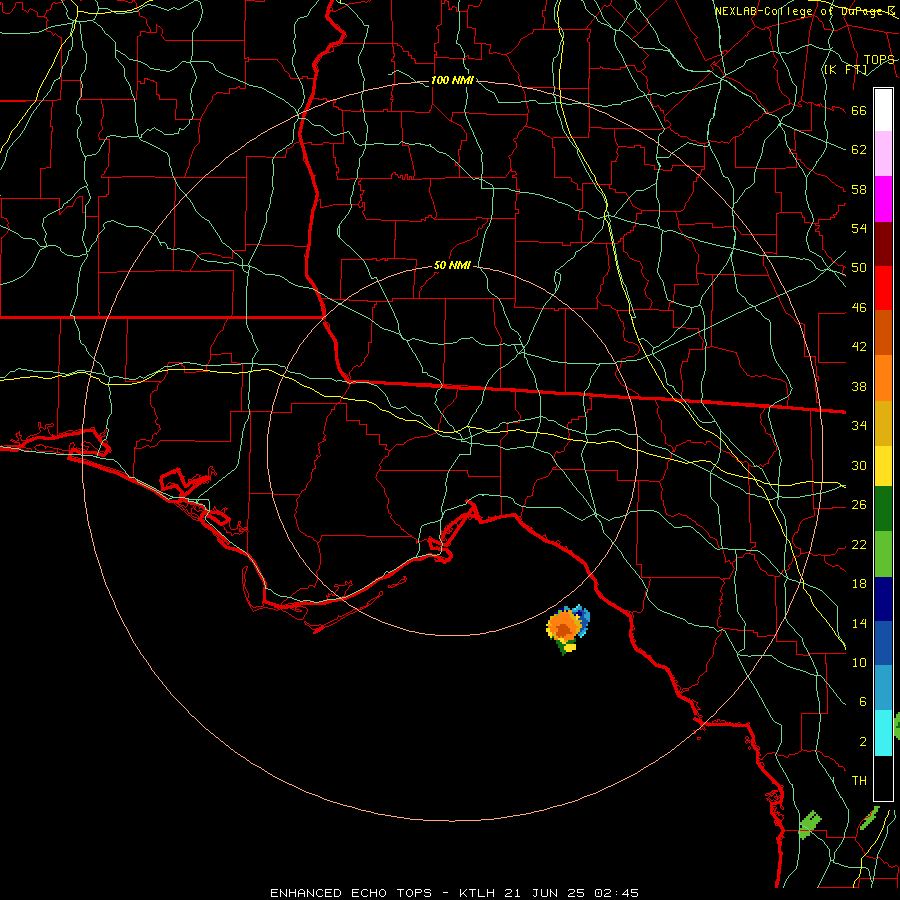Click the legend value 66
This screenshot has width=900, height=900.
pyautogui.click(x=859, y=110)
